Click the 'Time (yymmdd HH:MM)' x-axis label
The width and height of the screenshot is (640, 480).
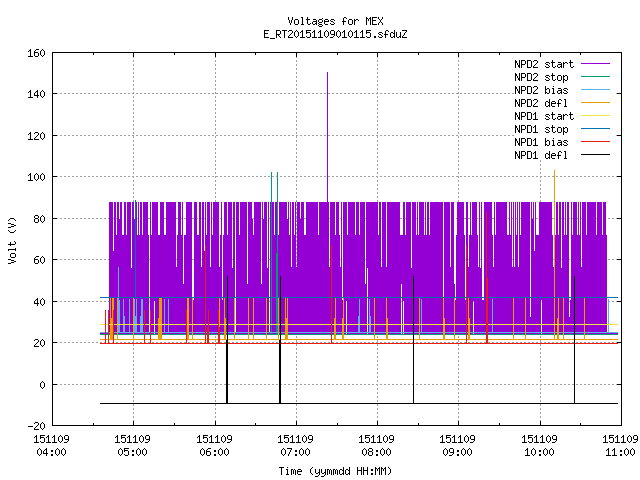(x=335, y=471)
